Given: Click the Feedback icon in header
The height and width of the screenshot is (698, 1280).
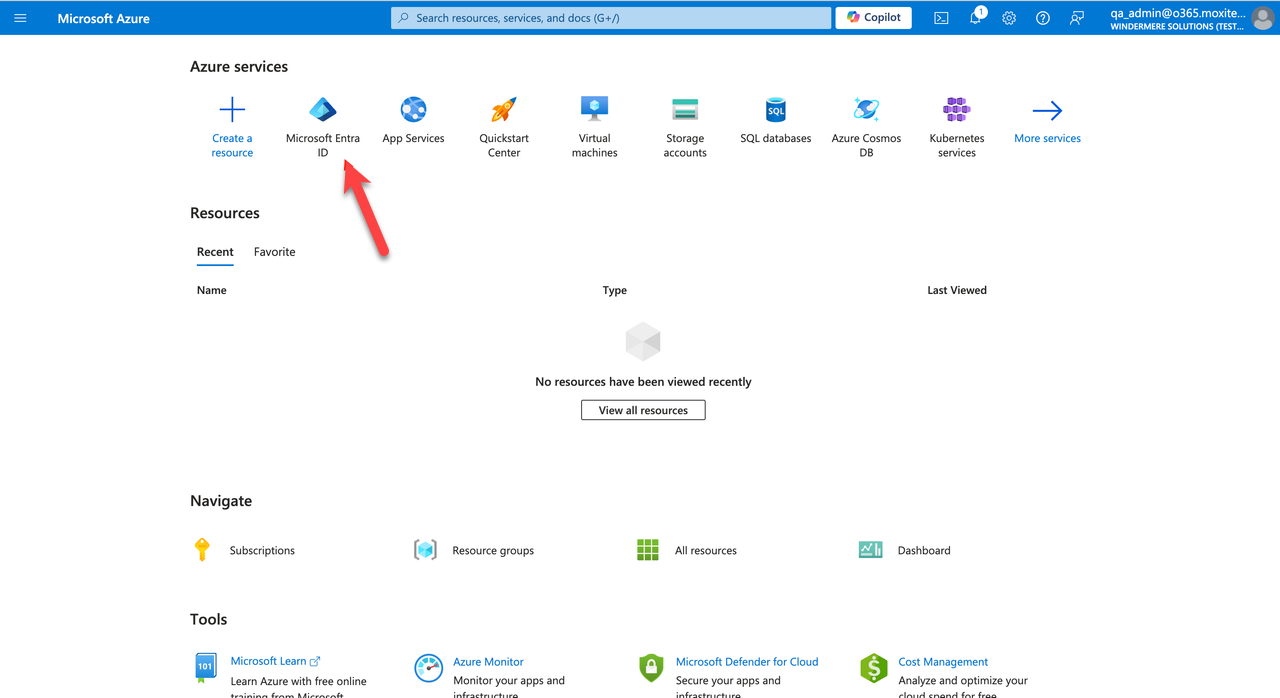Looking at the screenshot, I should tap(1077, 18).
